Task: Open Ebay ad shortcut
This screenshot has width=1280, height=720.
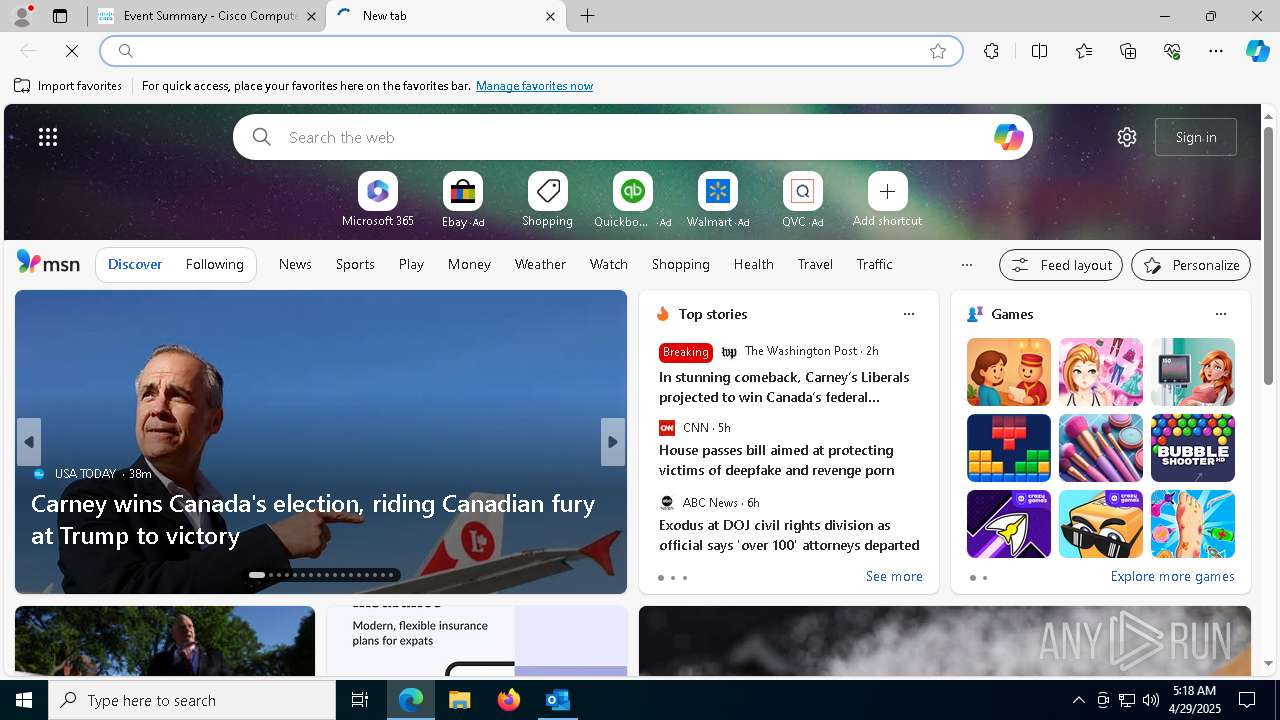Action: 463,200
